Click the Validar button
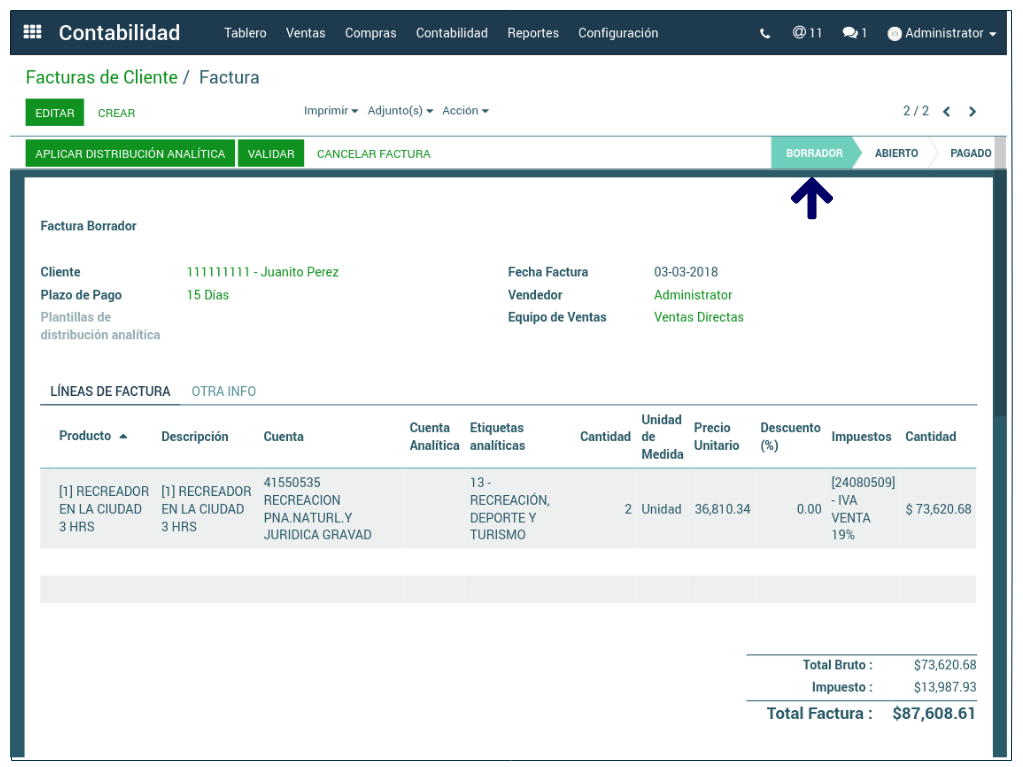The height and width of the screenshot is (767, 1023). (x=271, y=154)
